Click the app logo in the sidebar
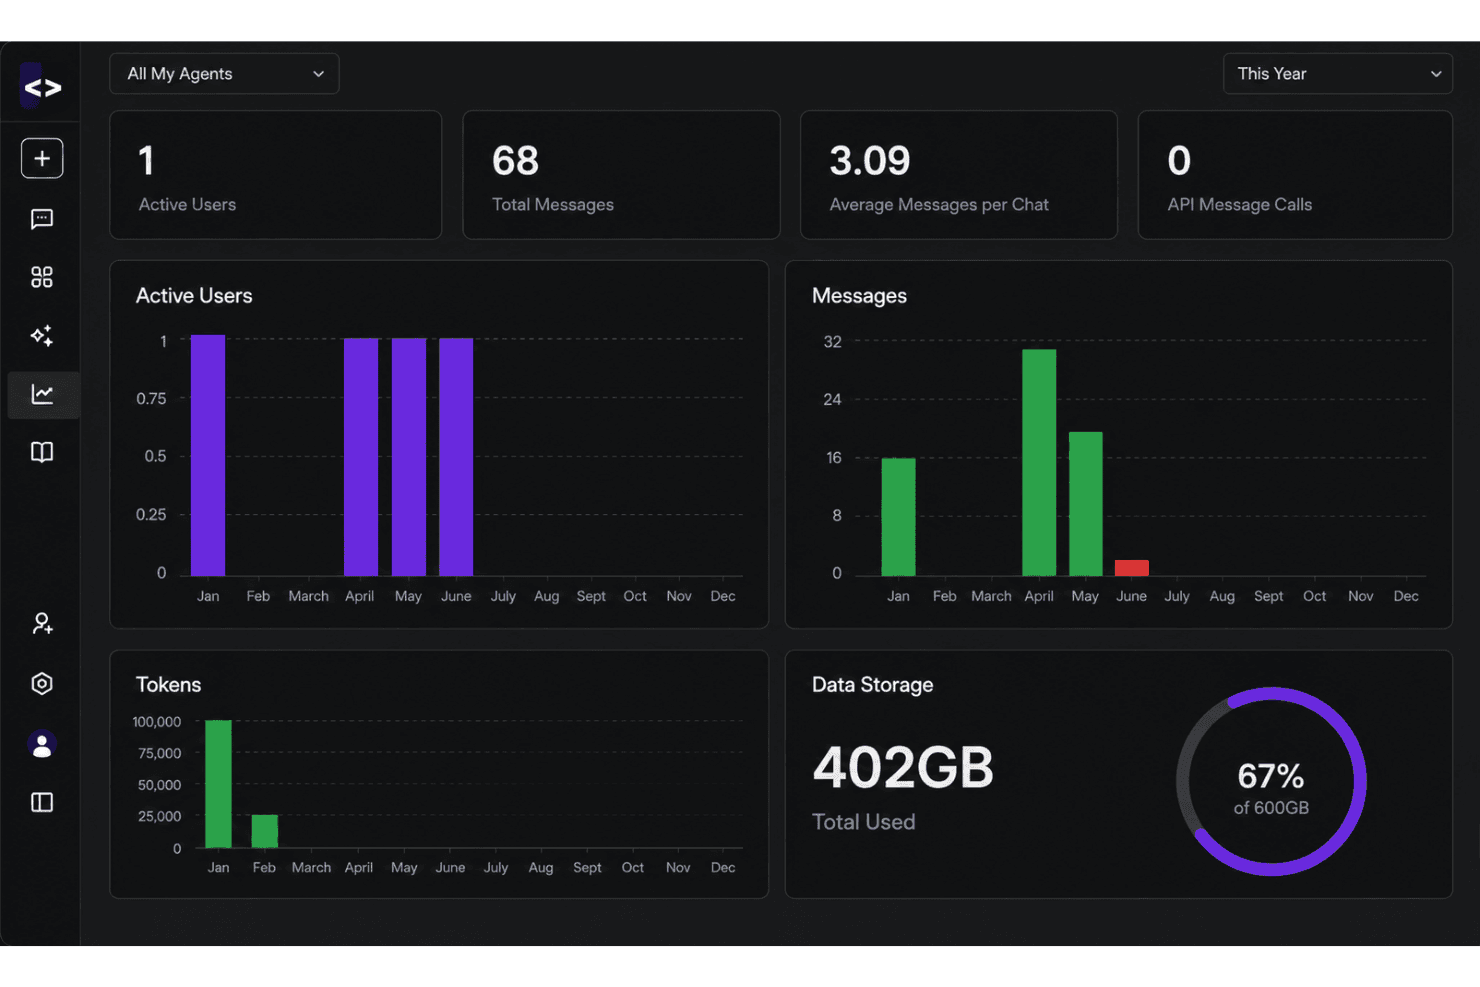This screenshot has width=1480, height=987. click(x=42, y=88)
